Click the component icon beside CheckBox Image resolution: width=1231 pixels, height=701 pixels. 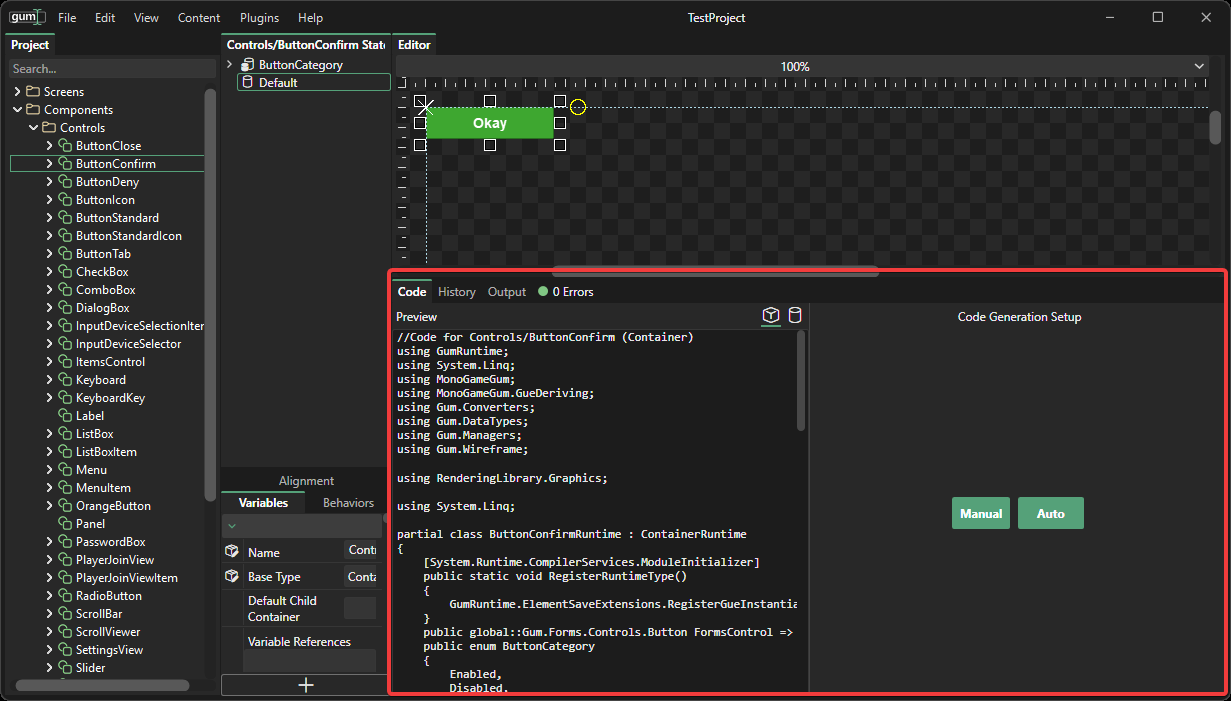point(65,272)
